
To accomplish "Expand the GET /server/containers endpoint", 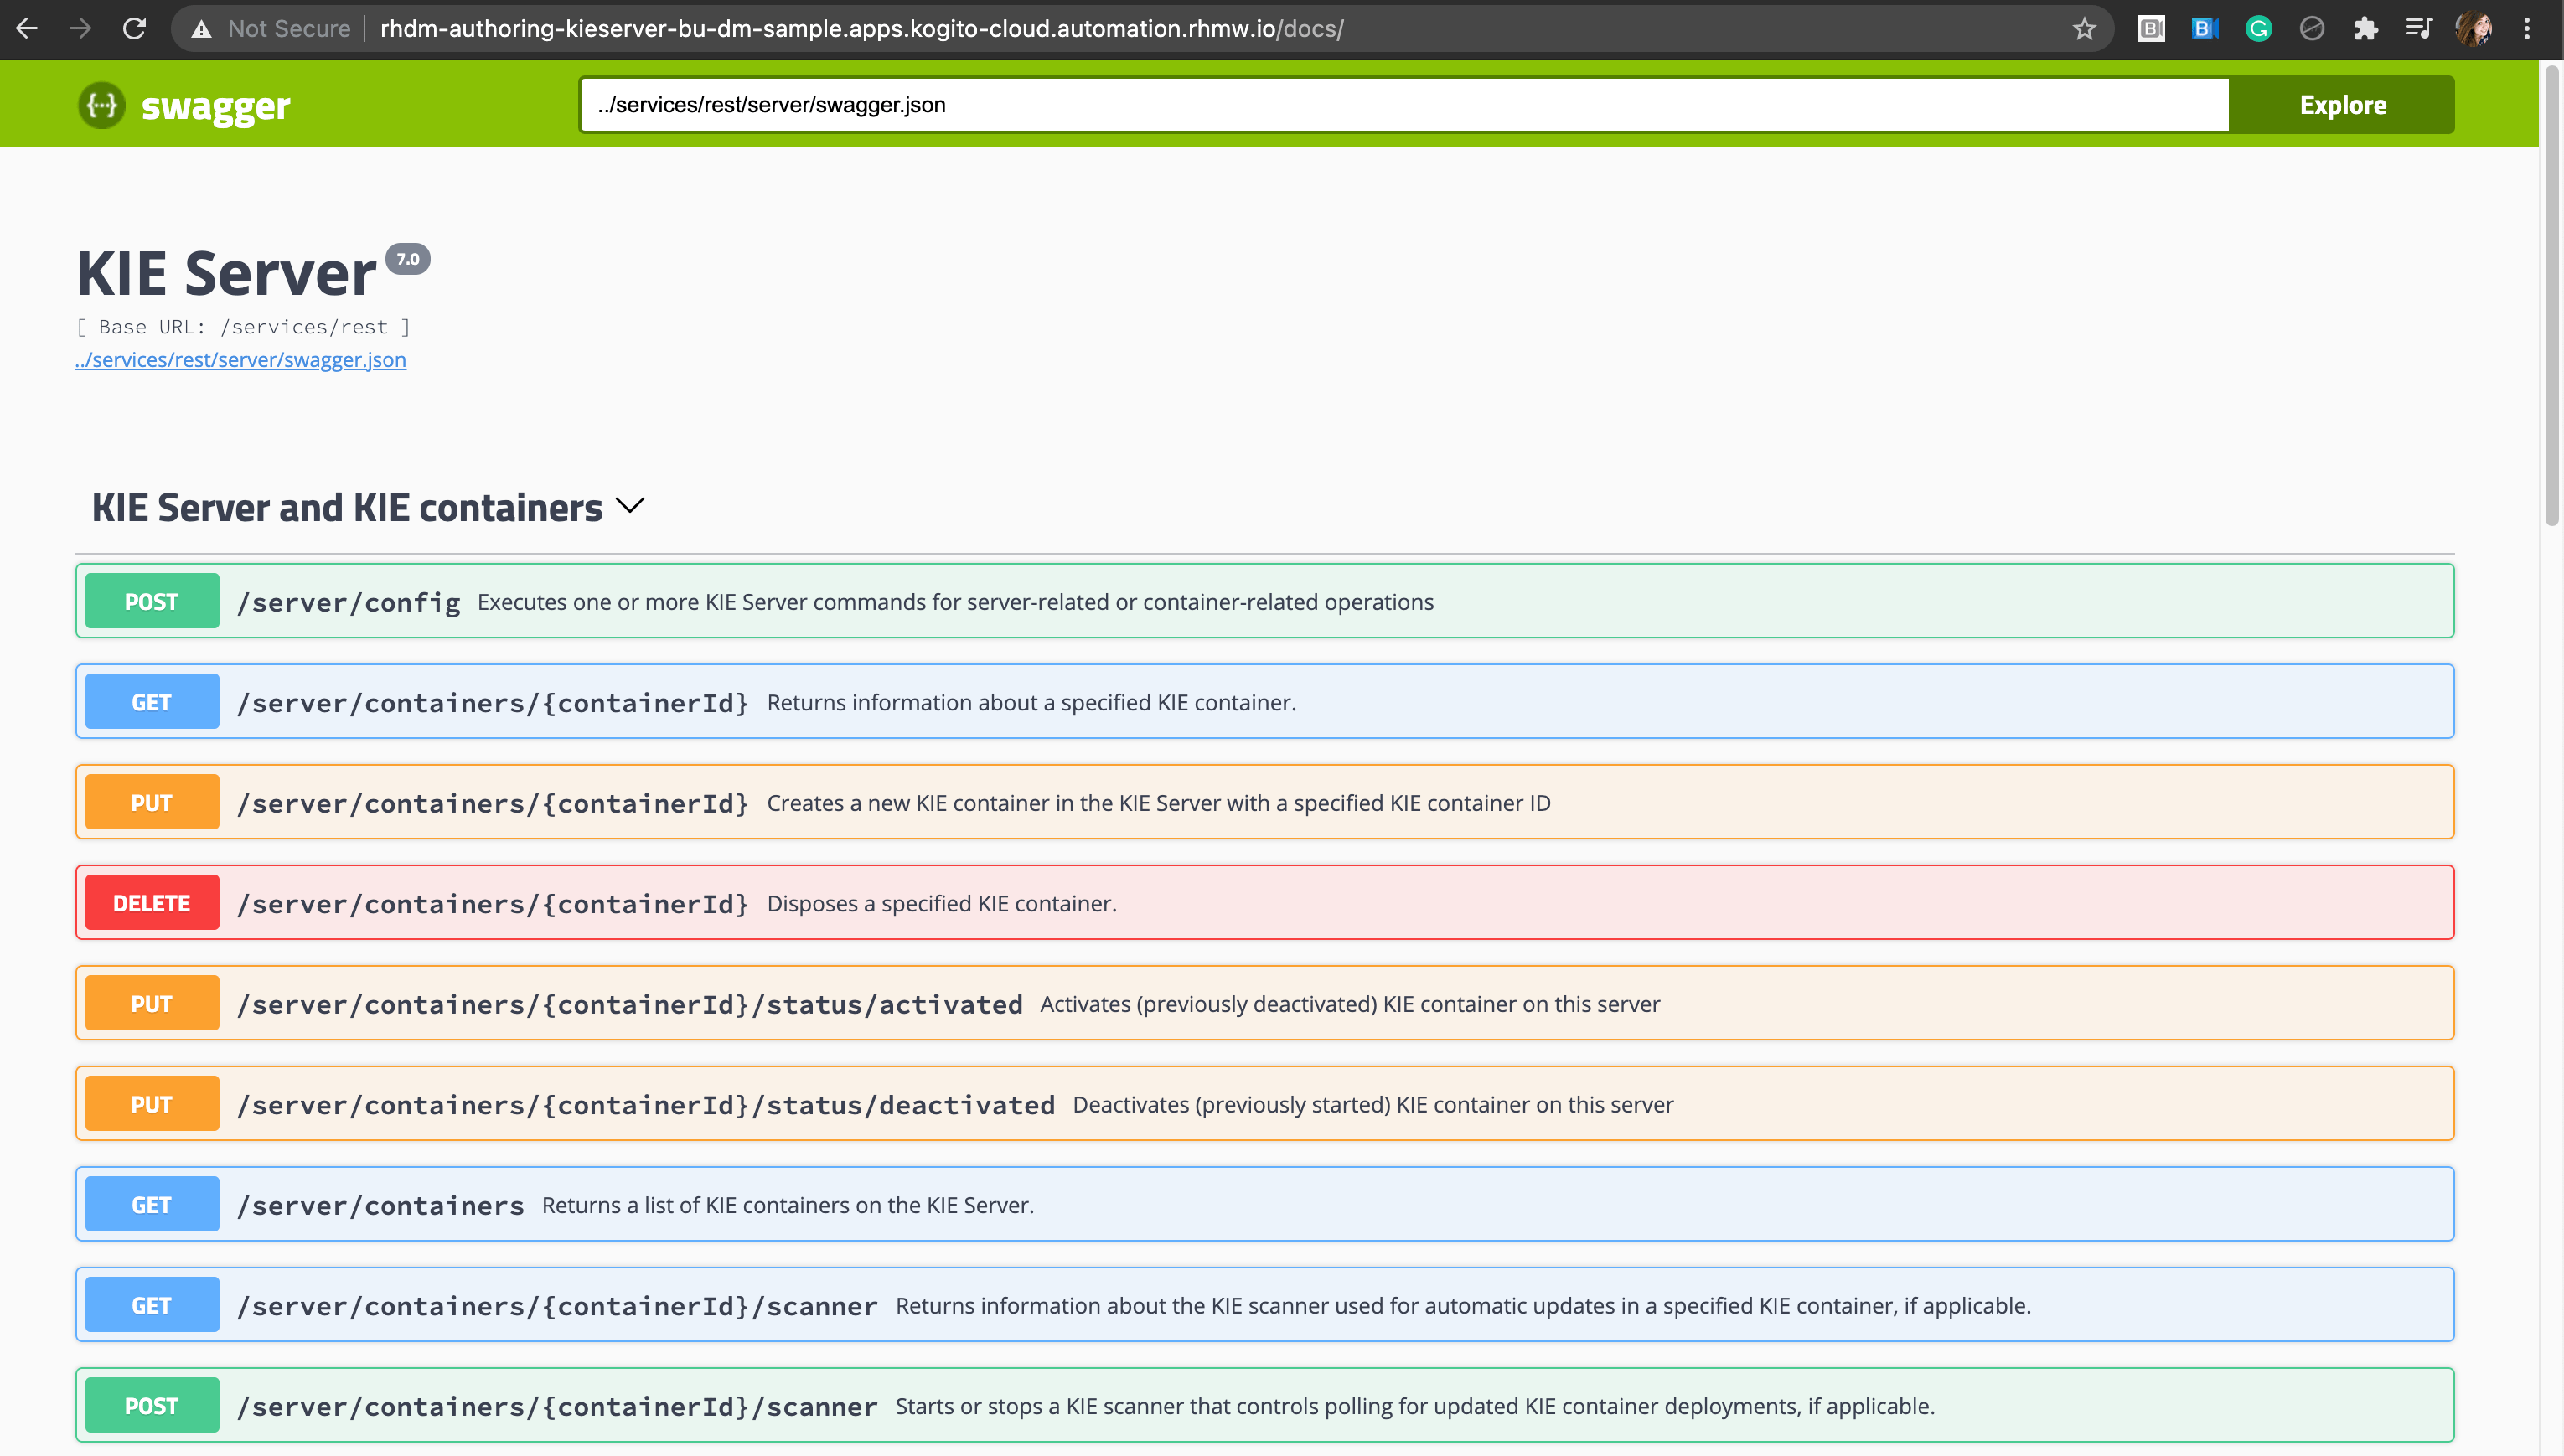I will point(1265,1204).
